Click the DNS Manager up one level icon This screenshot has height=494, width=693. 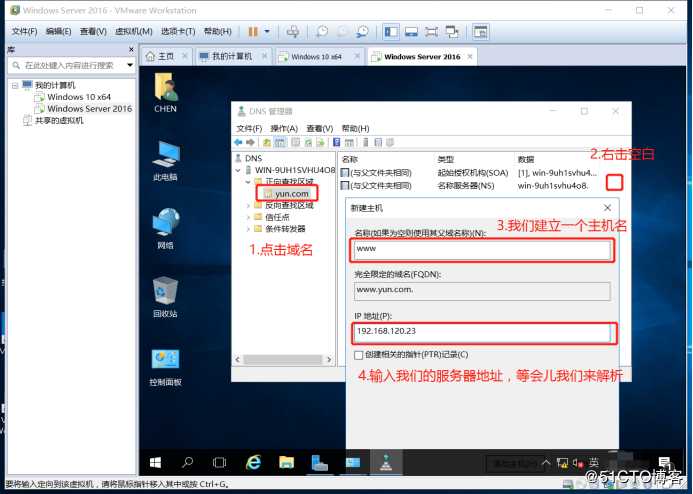tap(267, 142)
